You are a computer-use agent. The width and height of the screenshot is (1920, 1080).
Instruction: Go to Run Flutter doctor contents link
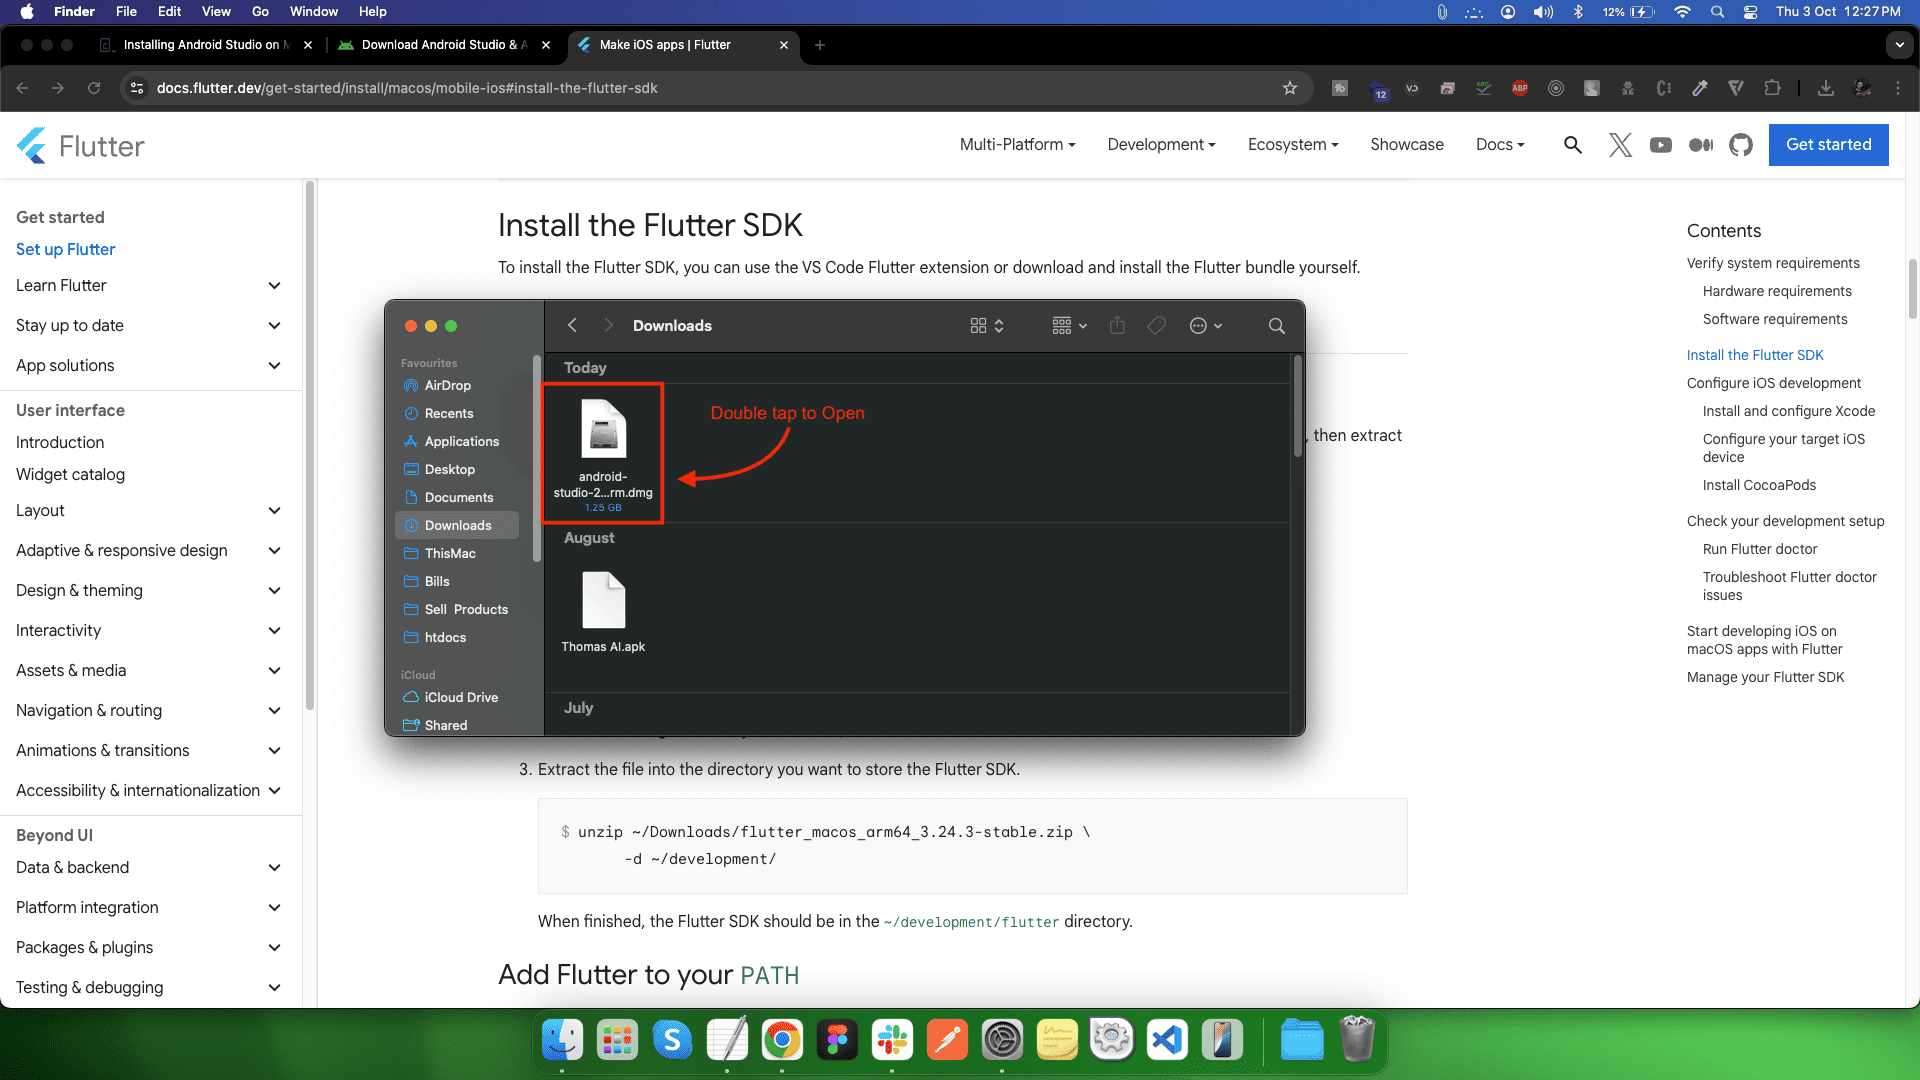click(1759, 549)
